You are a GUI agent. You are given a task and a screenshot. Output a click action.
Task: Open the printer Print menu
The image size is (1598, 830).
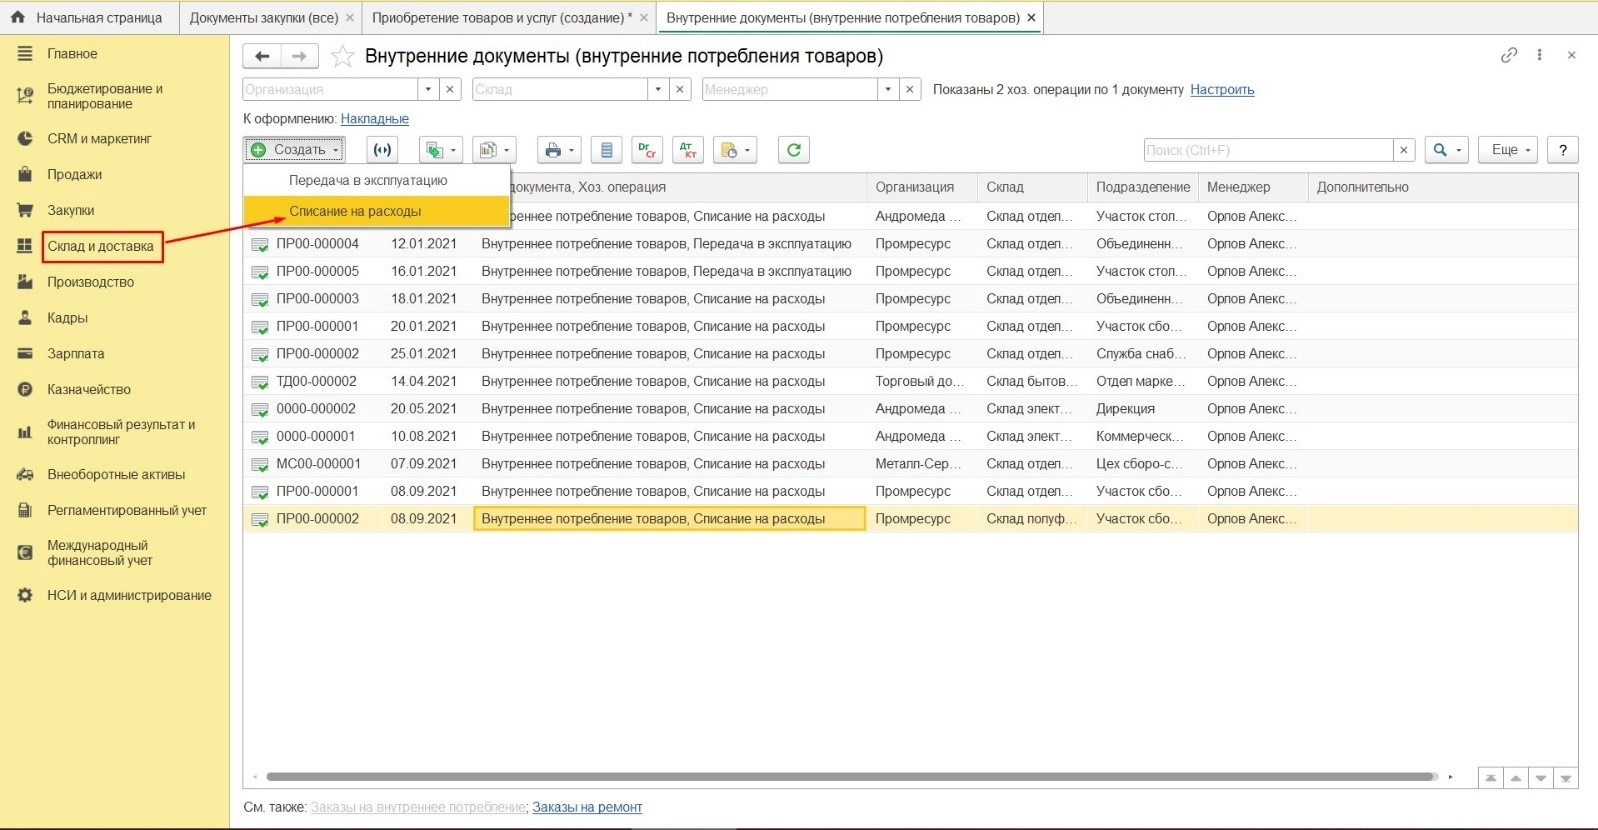[x=559, y=150]
